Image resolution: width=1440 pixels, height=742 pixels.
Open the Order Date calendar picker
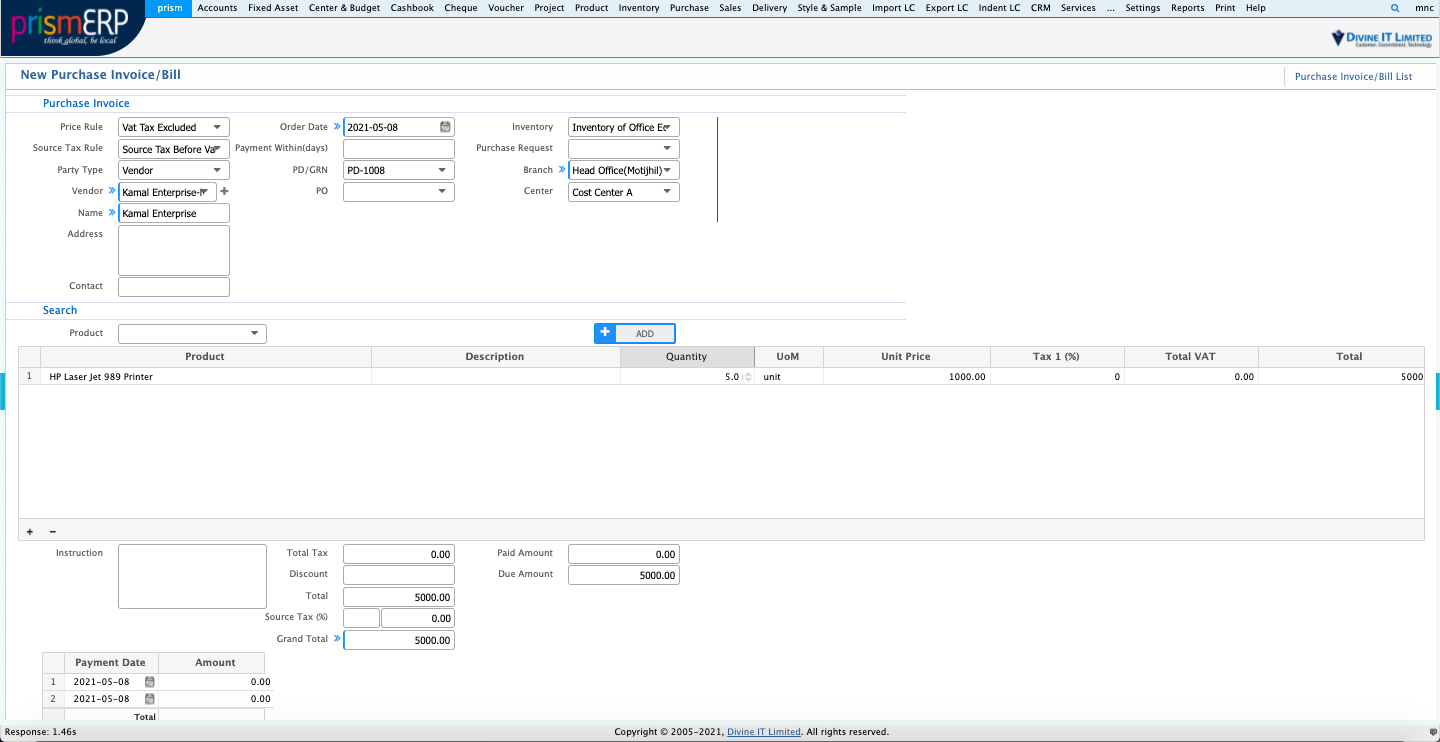coord(444,127)
